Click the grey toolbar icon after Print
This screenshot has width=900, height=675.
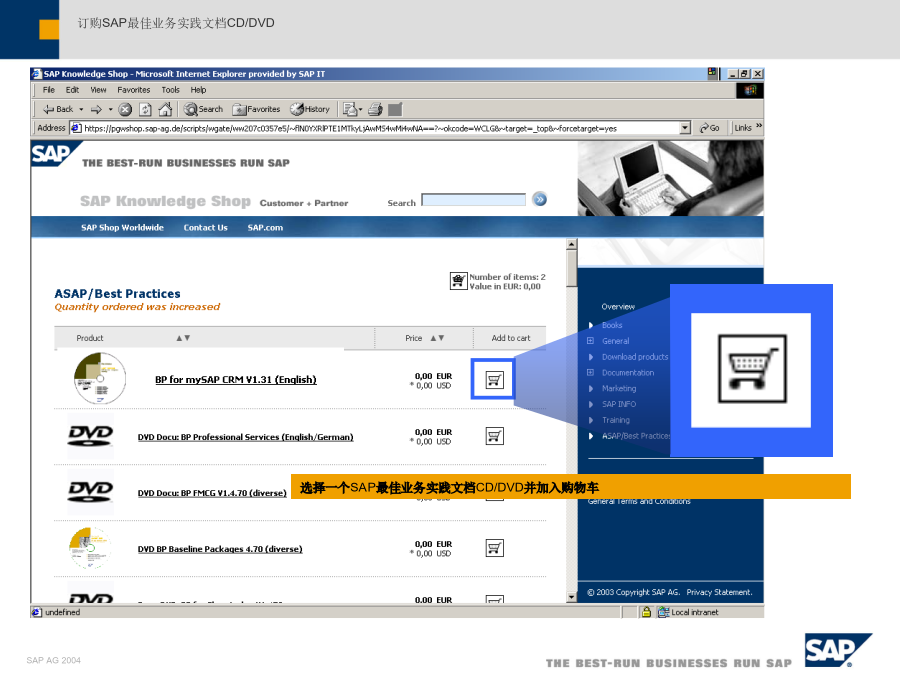395,109
